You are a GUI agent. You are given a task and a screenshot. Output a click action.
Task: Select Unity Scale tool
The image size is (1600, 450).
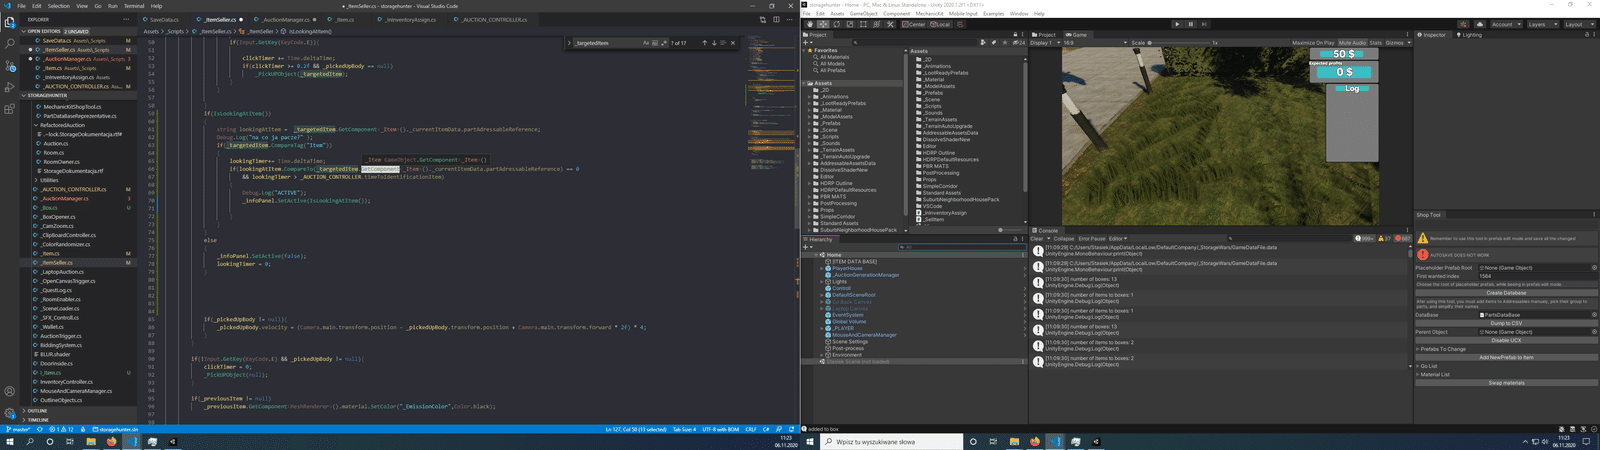pyautogui.click(x=850, y=24)
